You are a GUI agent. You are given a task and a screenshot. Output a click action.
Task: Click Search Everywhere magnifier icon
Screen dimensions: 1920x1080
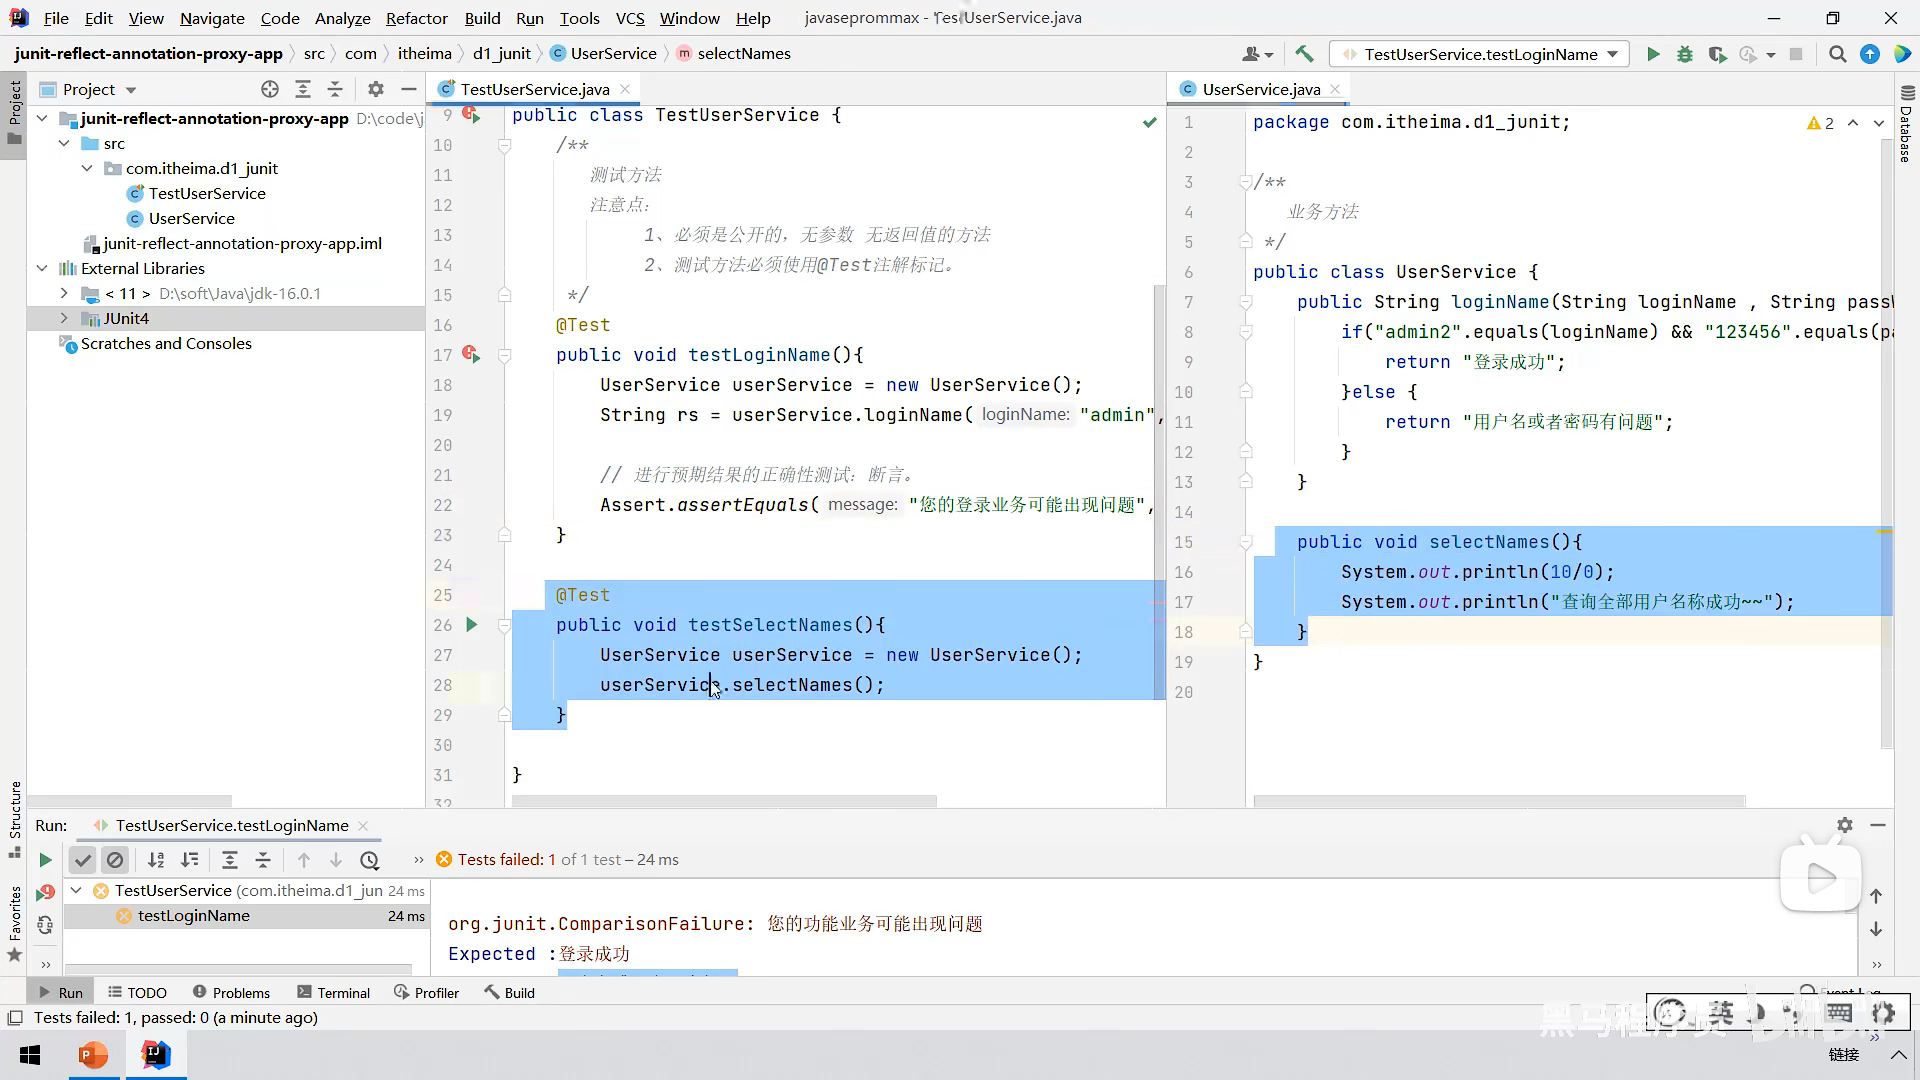[x=1837, y=54]
